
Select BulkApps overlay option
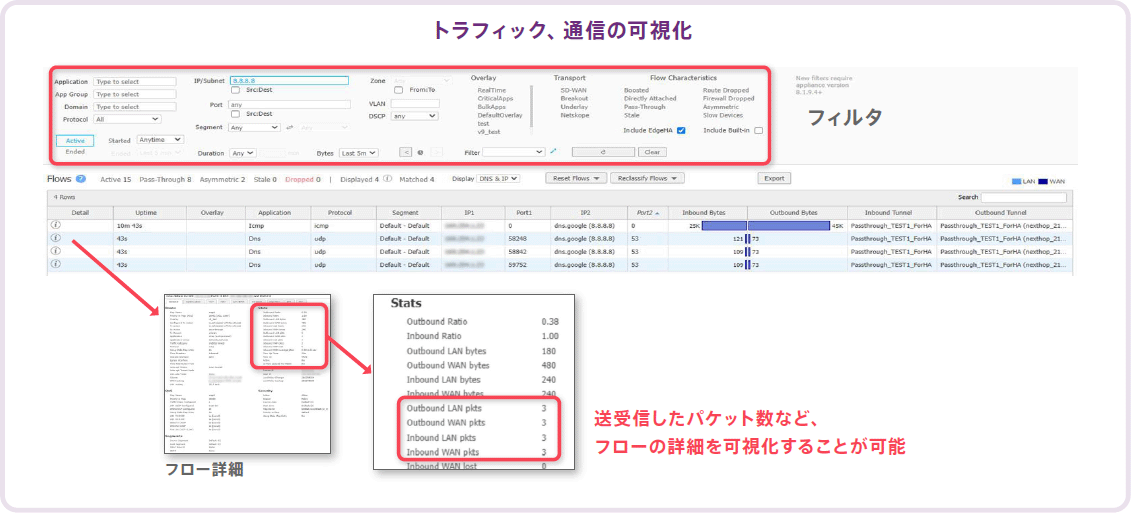click(x=491, y=107)
